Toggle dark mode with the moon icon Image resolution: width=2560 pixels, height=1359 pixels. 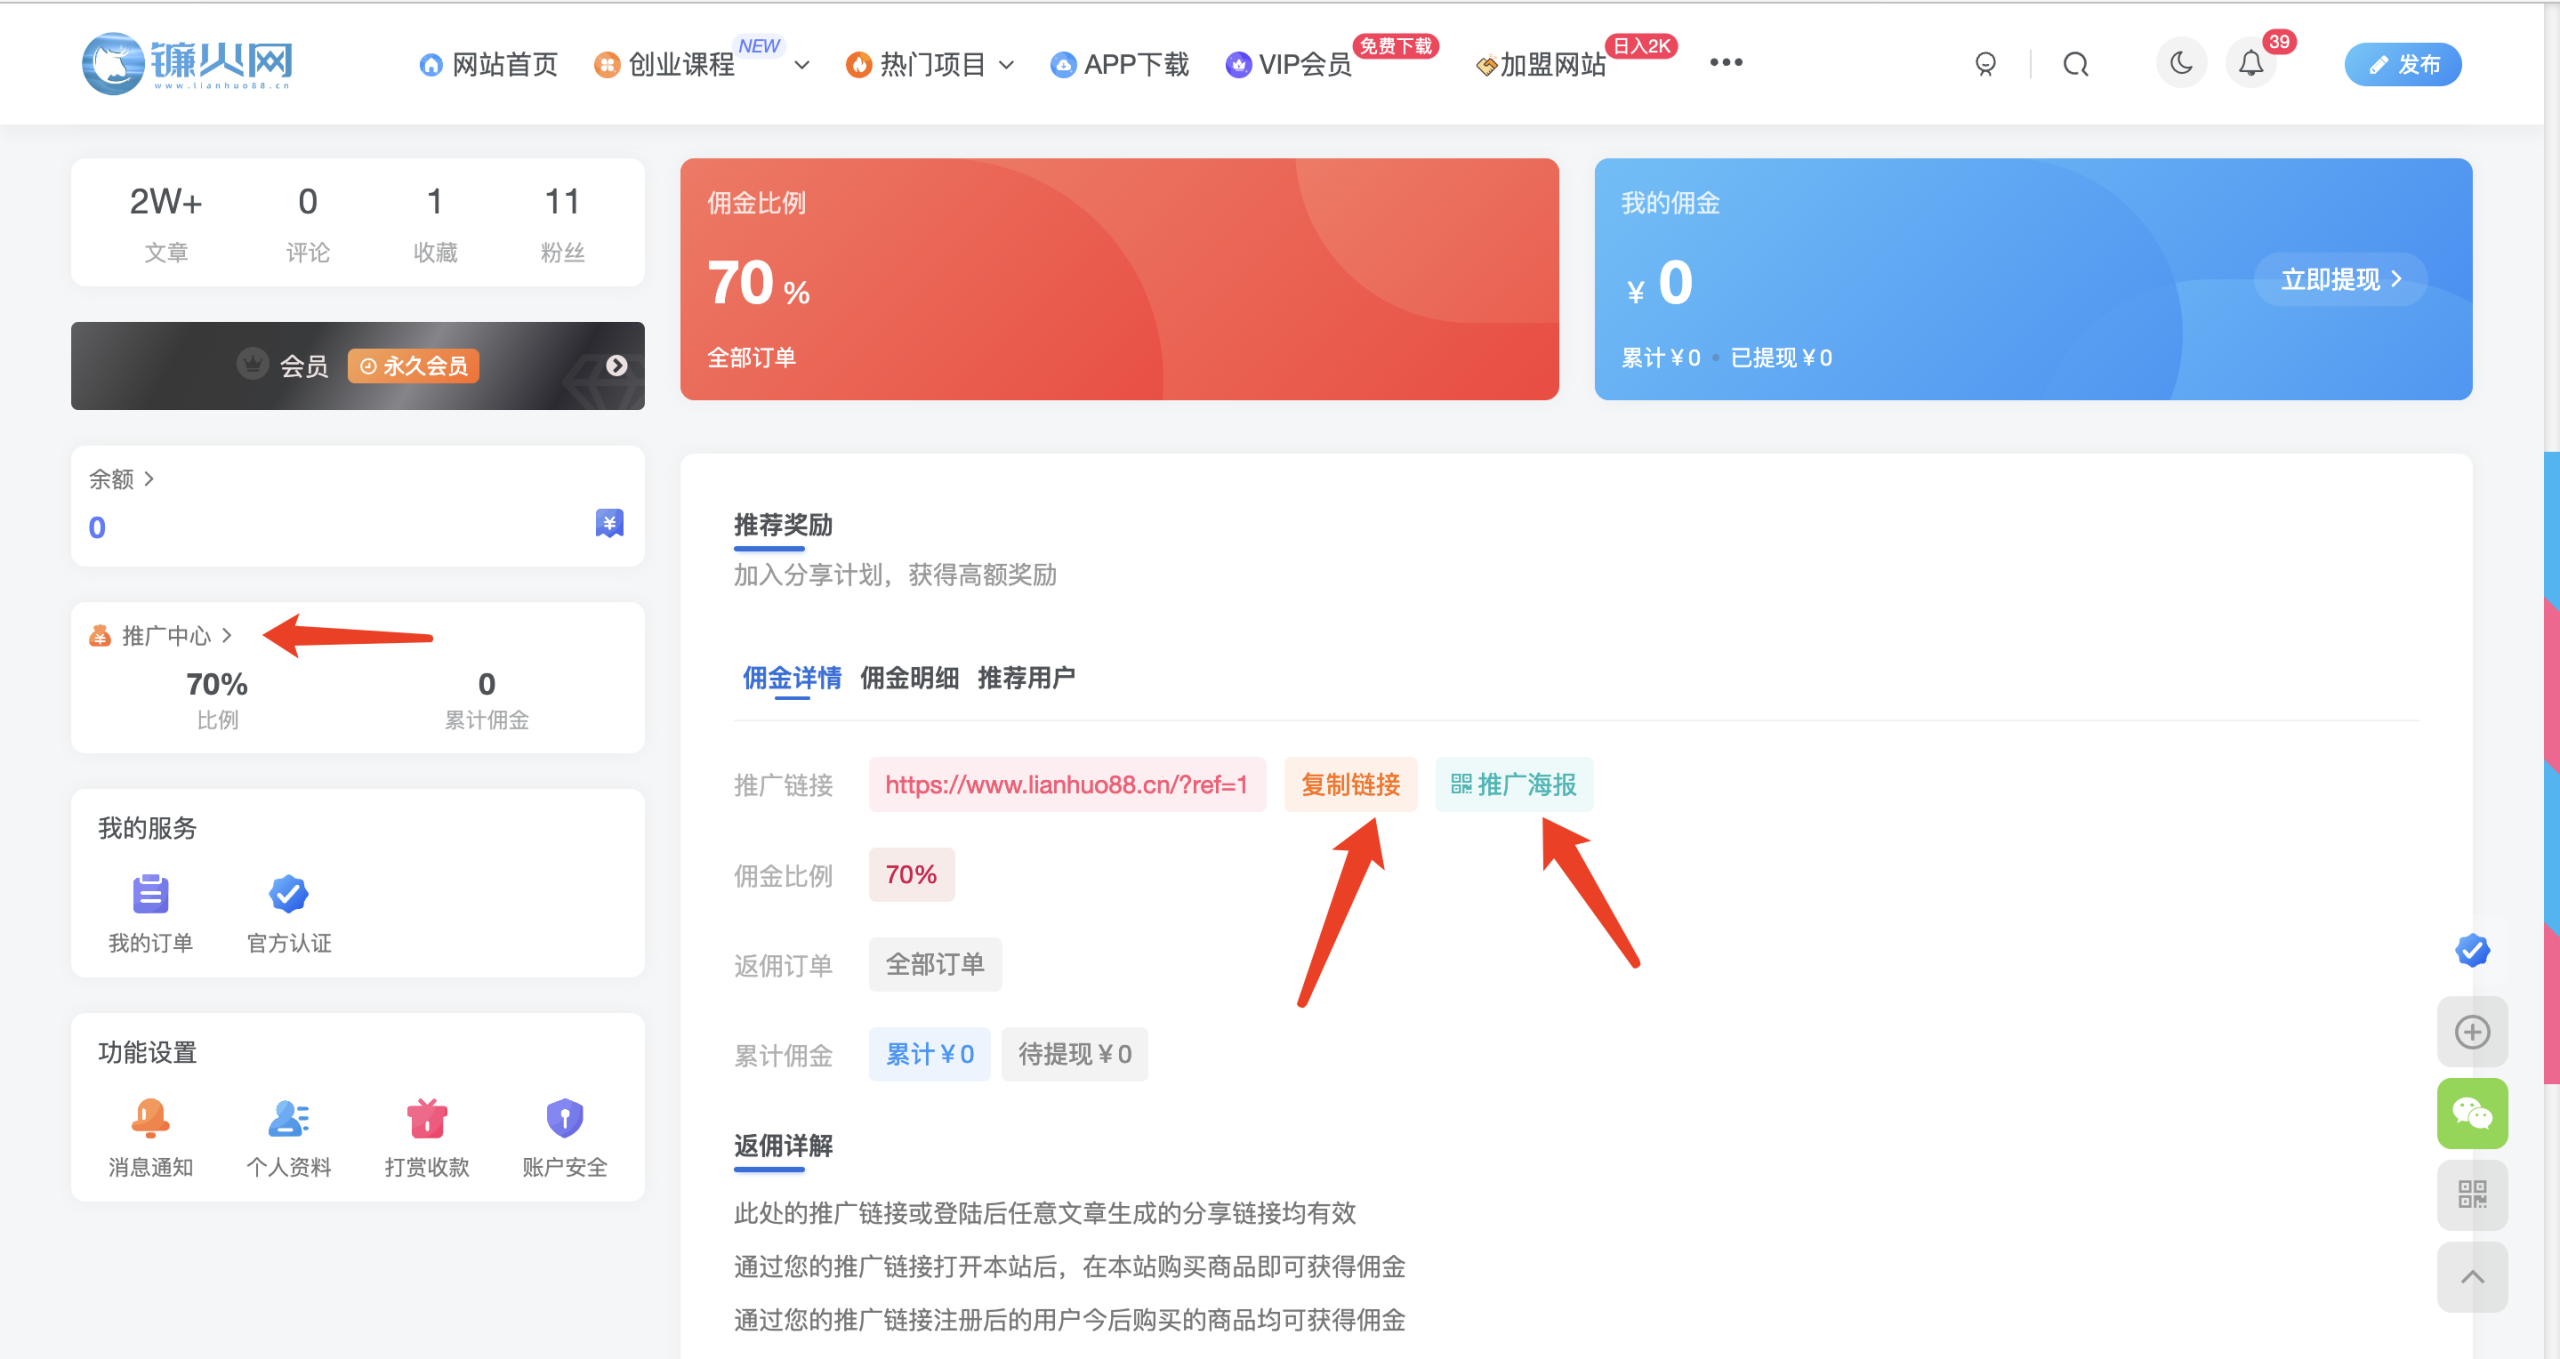[2182, 63]
